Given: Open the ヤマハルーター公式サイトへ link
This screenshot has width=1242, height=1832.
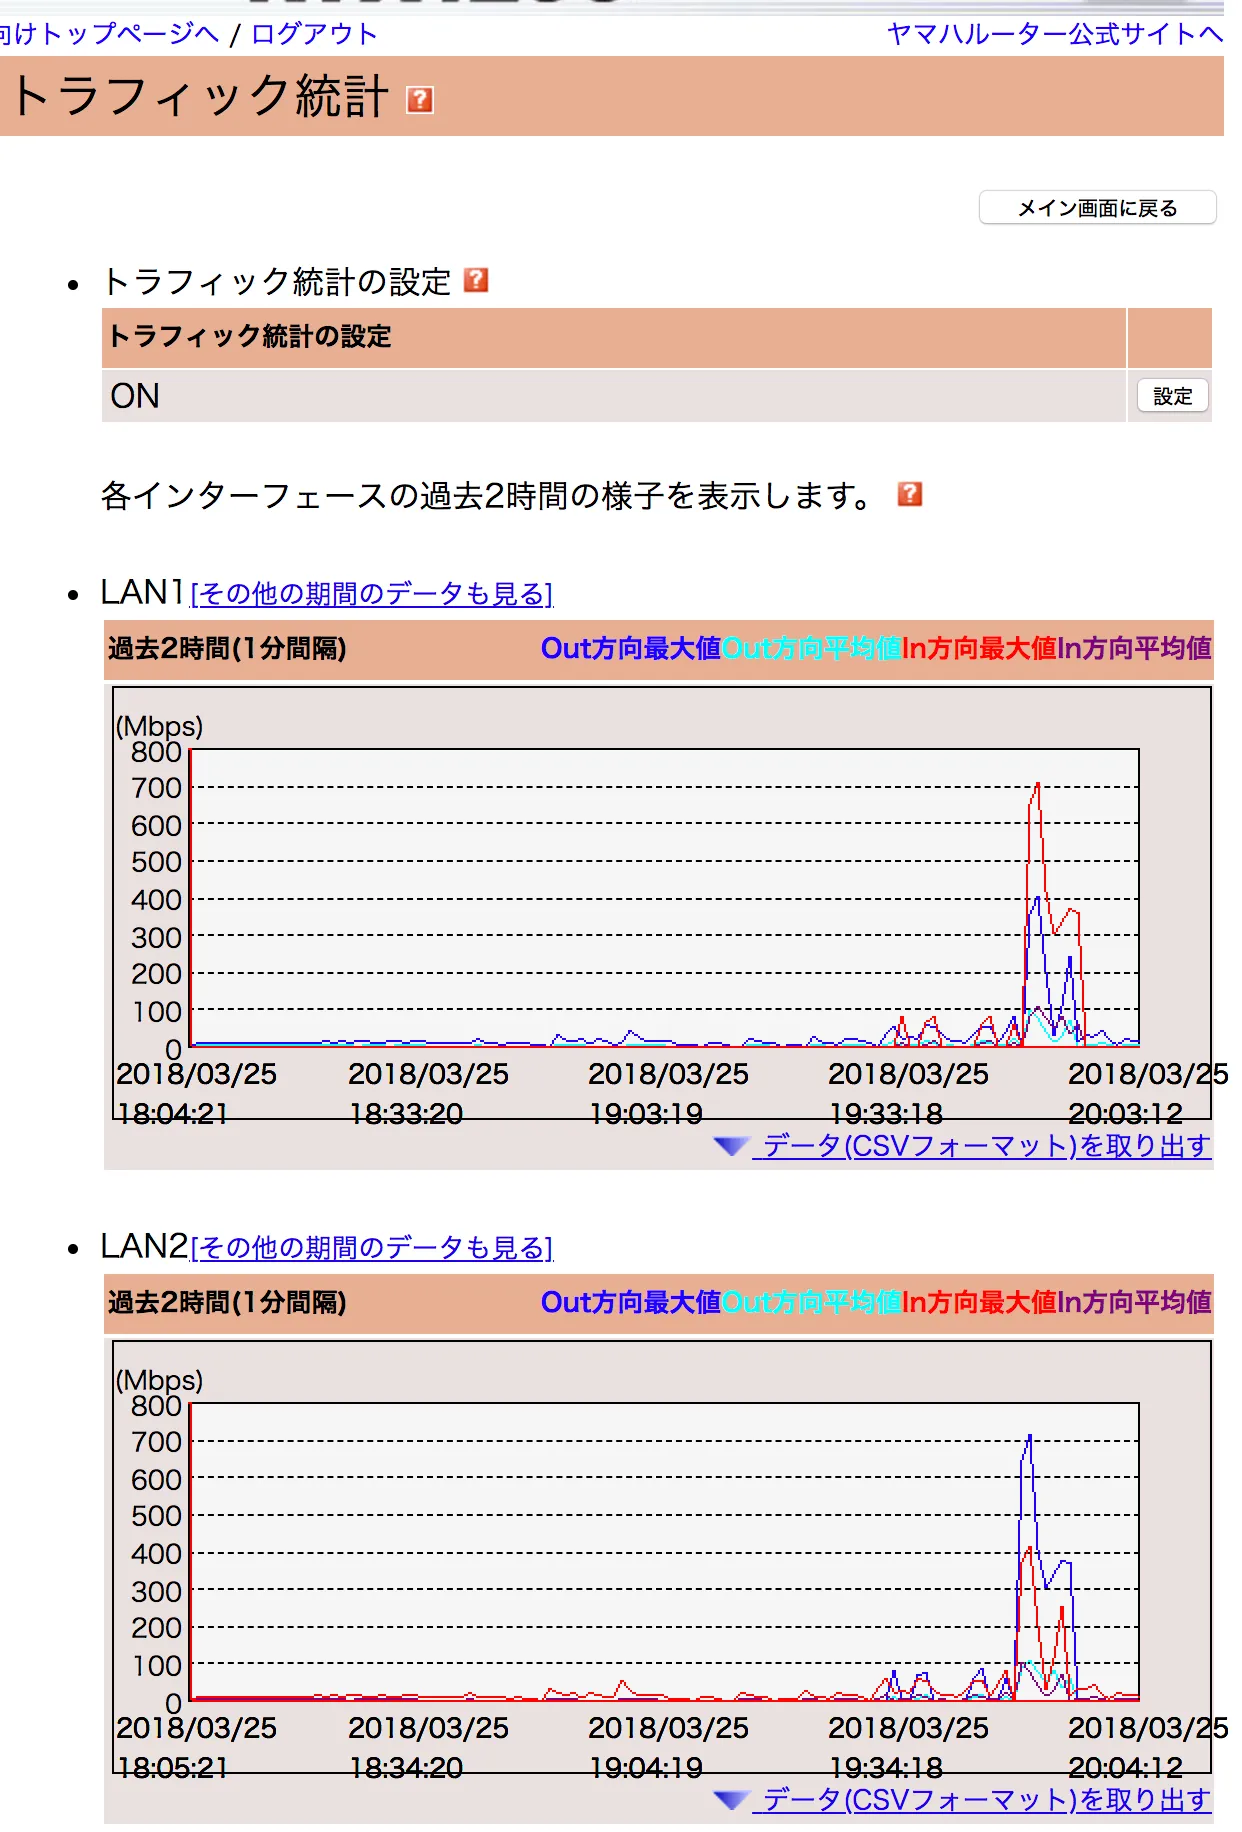Looking at the screenshot, I should (1054, 34).
